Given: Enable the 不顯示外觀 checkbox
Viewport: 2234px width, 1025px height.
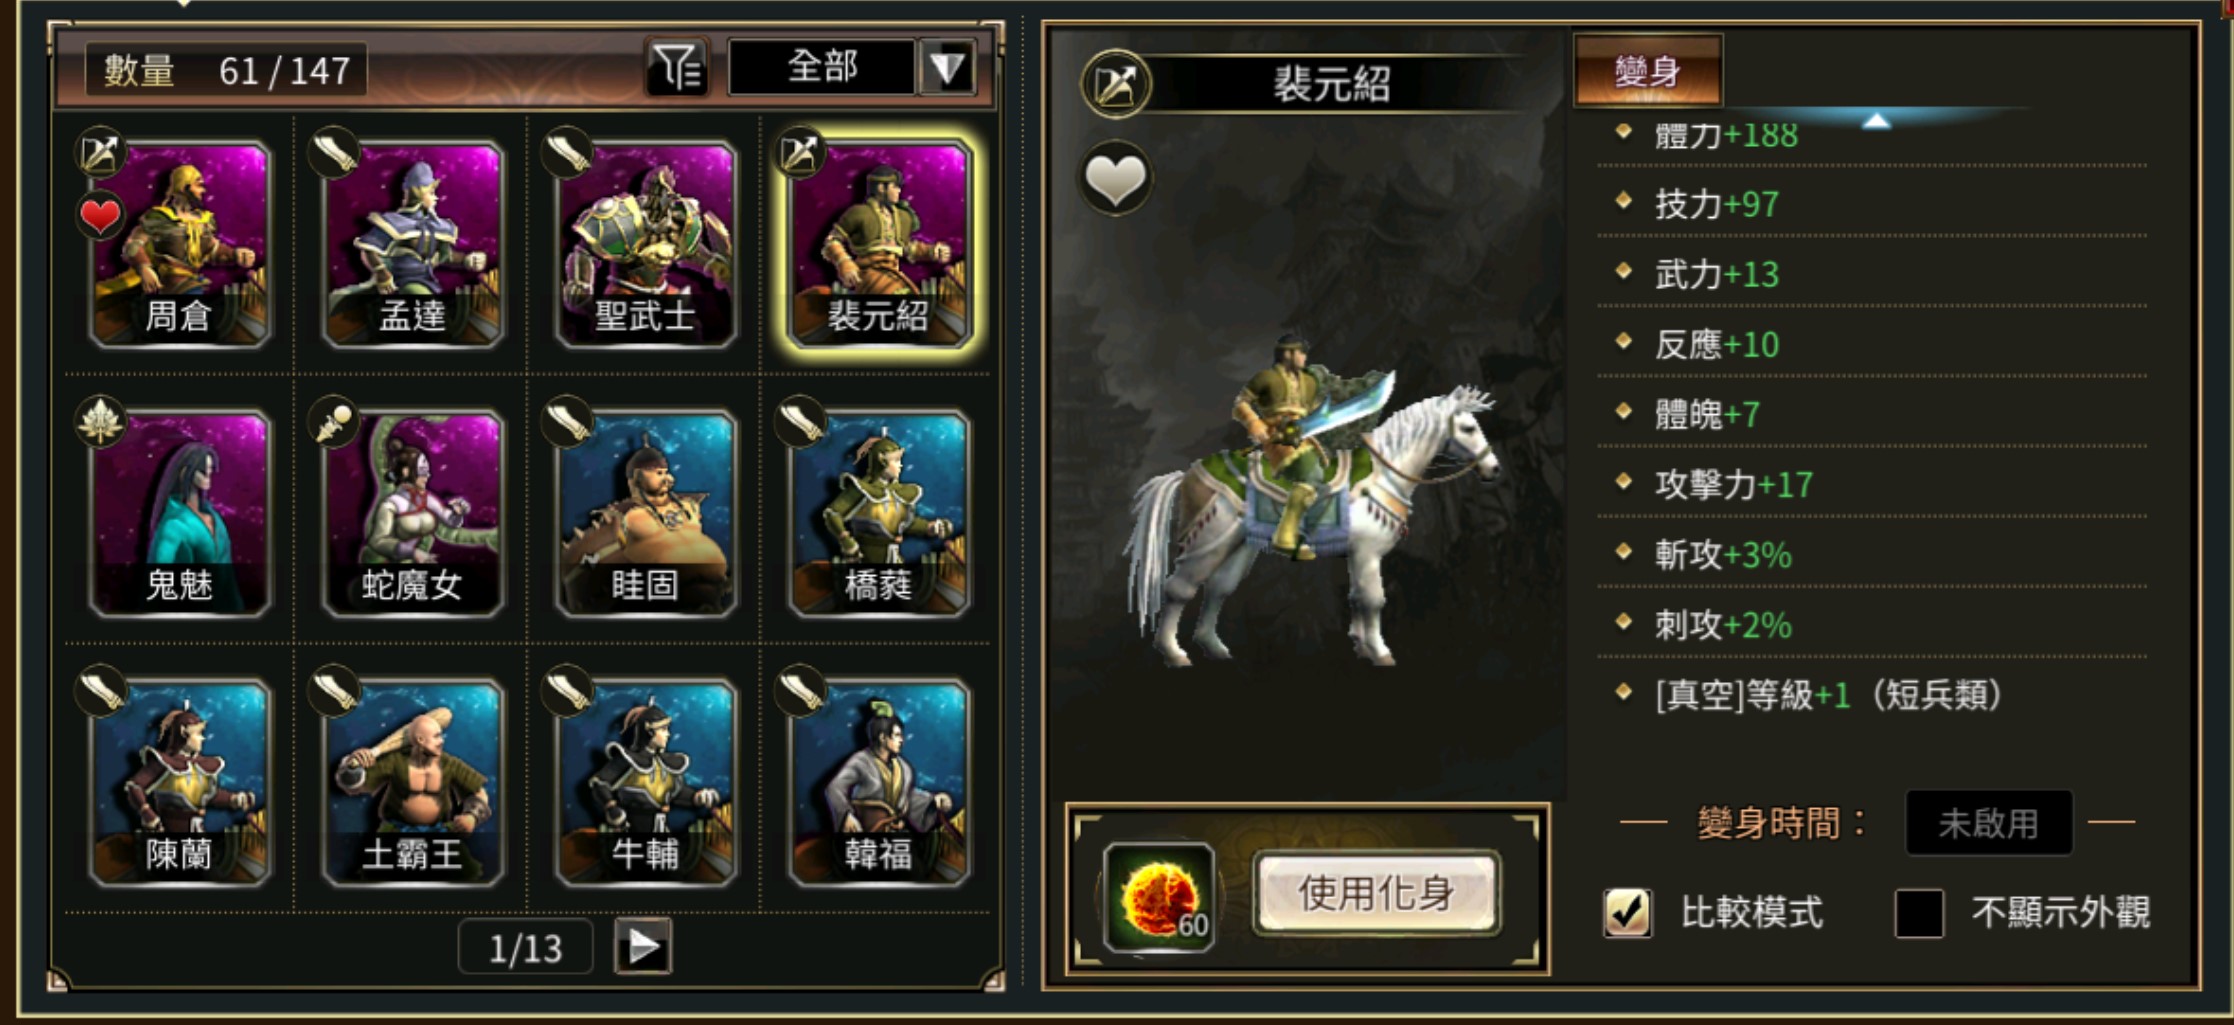Looking at the screenshot, I should tap(1919, 912).
